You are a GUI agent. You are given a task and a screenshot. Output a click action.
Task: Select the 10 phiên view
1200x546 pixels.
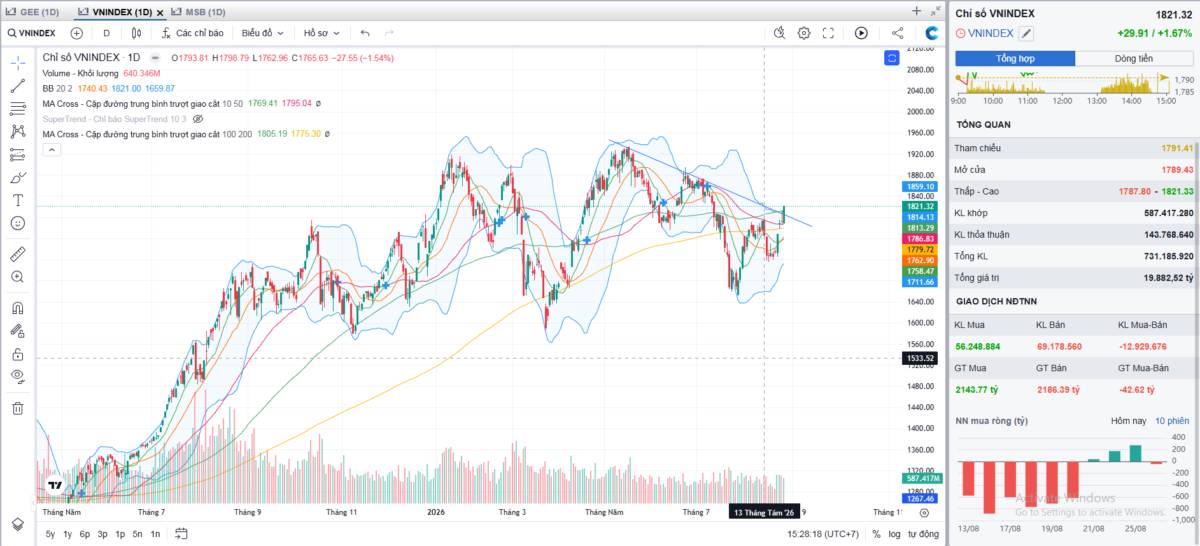pos(1172,421)
